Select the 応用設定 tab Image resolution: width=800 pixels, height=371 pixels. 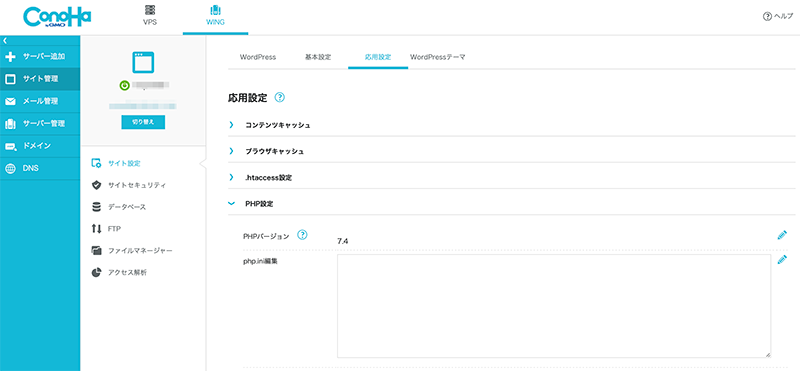pyautogui.click(x=378, y=57)
